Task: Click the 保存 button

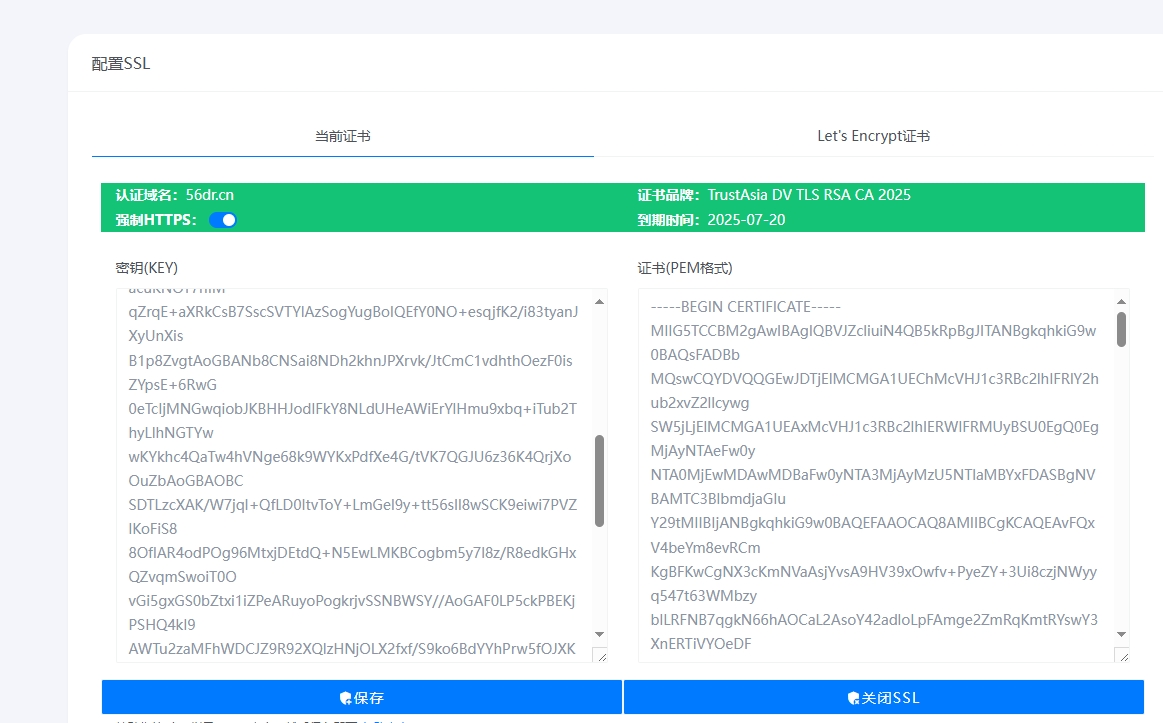Action: pyautogui.click(x=362, y=697)
